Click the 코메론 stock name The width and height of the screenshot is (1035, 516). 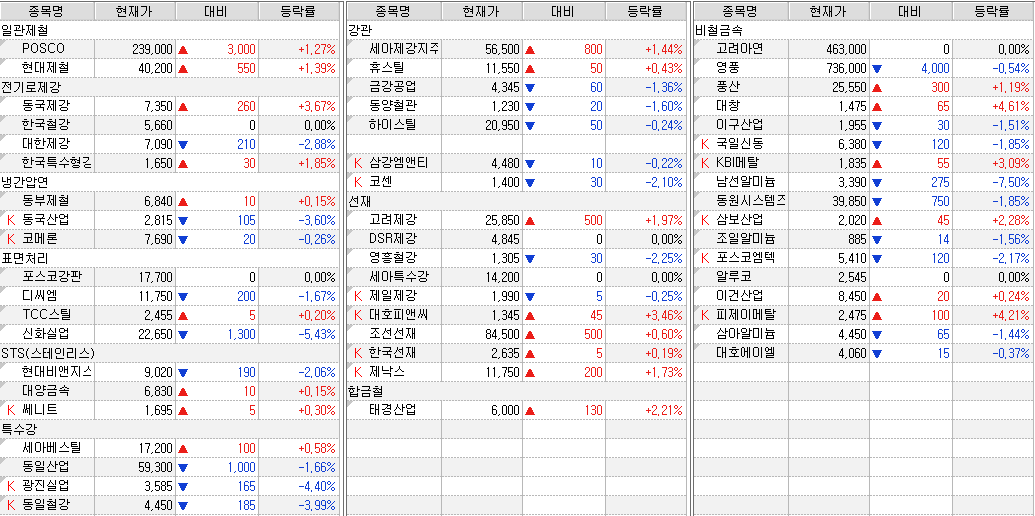click(x=39, y=239)
